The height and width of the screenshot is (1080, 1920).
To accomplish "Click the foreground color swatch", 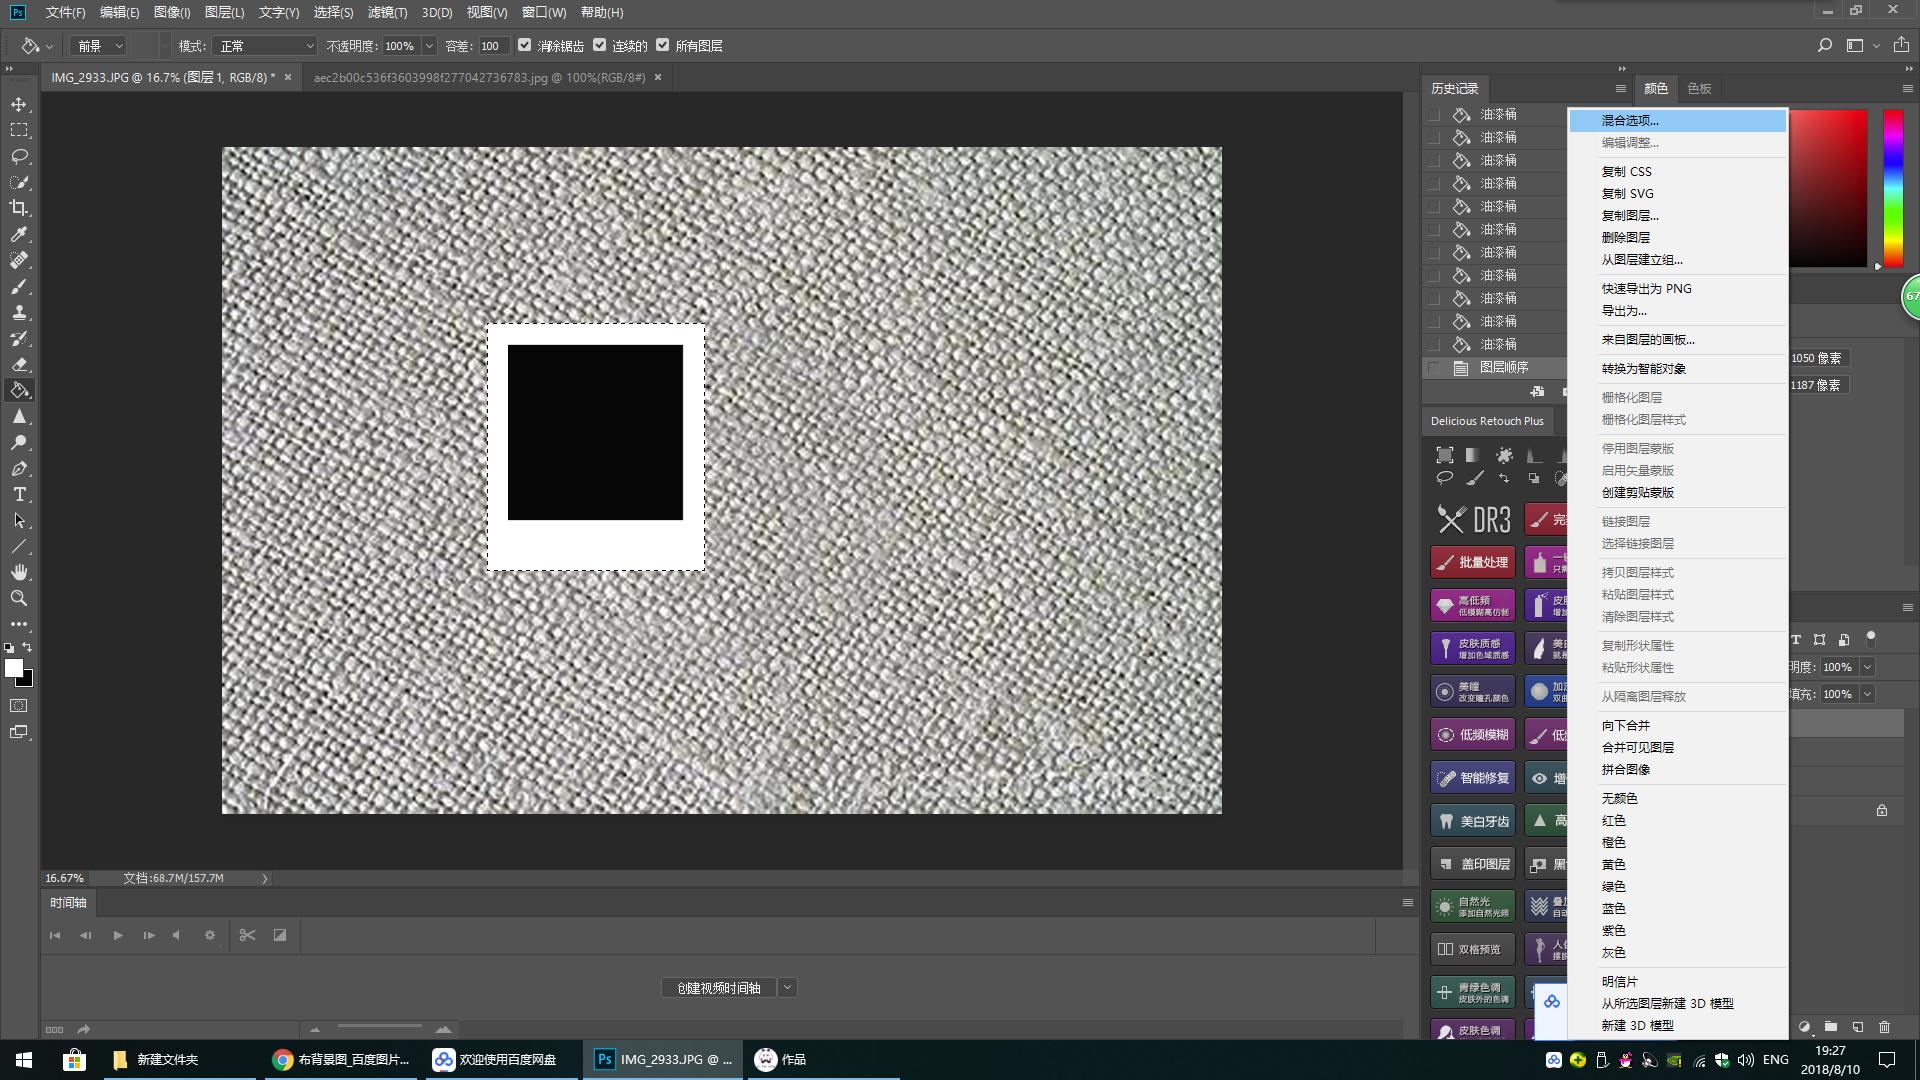I will coord(13,668).
